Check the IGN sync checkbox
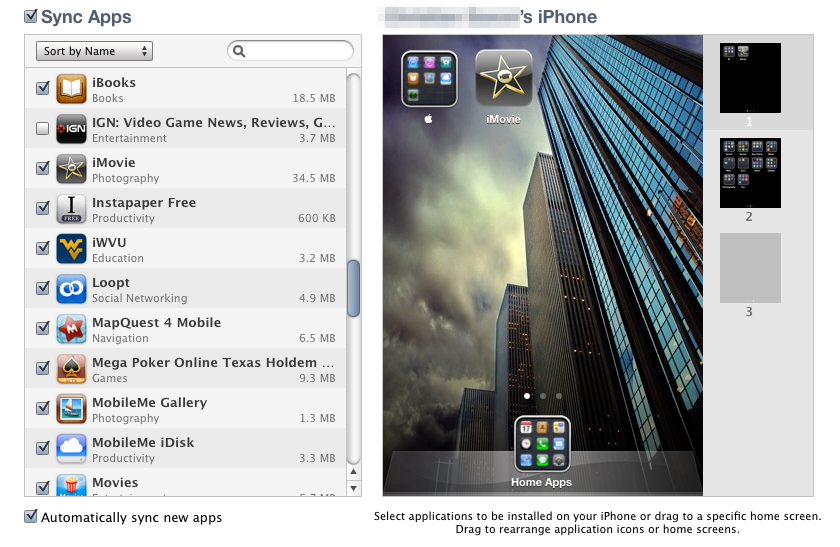Viewport: 840px width, 547px height. [x=42, y=129]
